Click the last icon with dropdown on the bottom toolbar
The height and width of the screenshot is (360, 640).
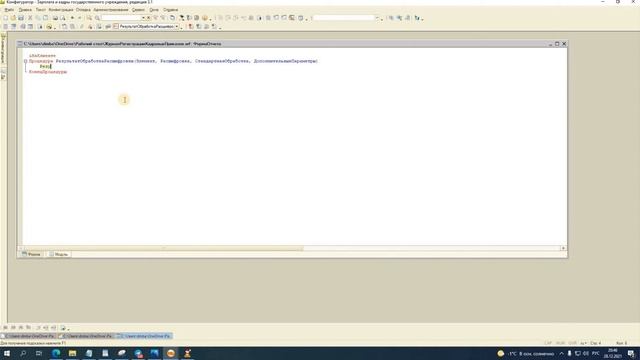[x=64, y=328]
